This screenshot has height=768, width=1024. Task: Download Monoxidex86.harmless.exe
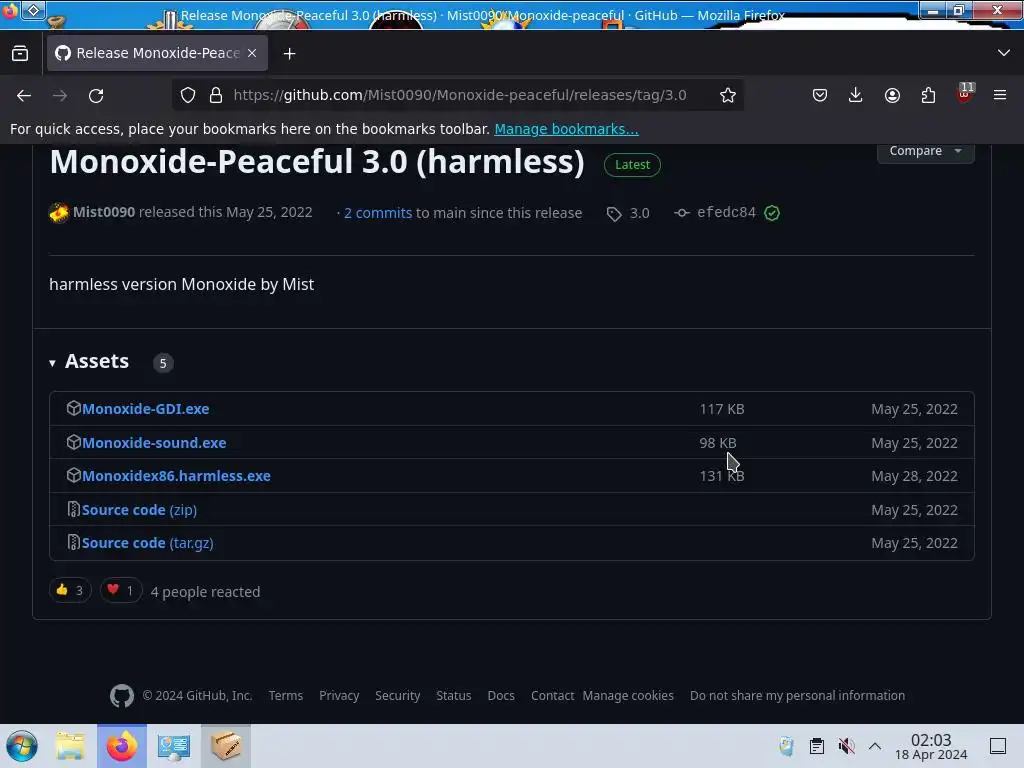[176, 476]
